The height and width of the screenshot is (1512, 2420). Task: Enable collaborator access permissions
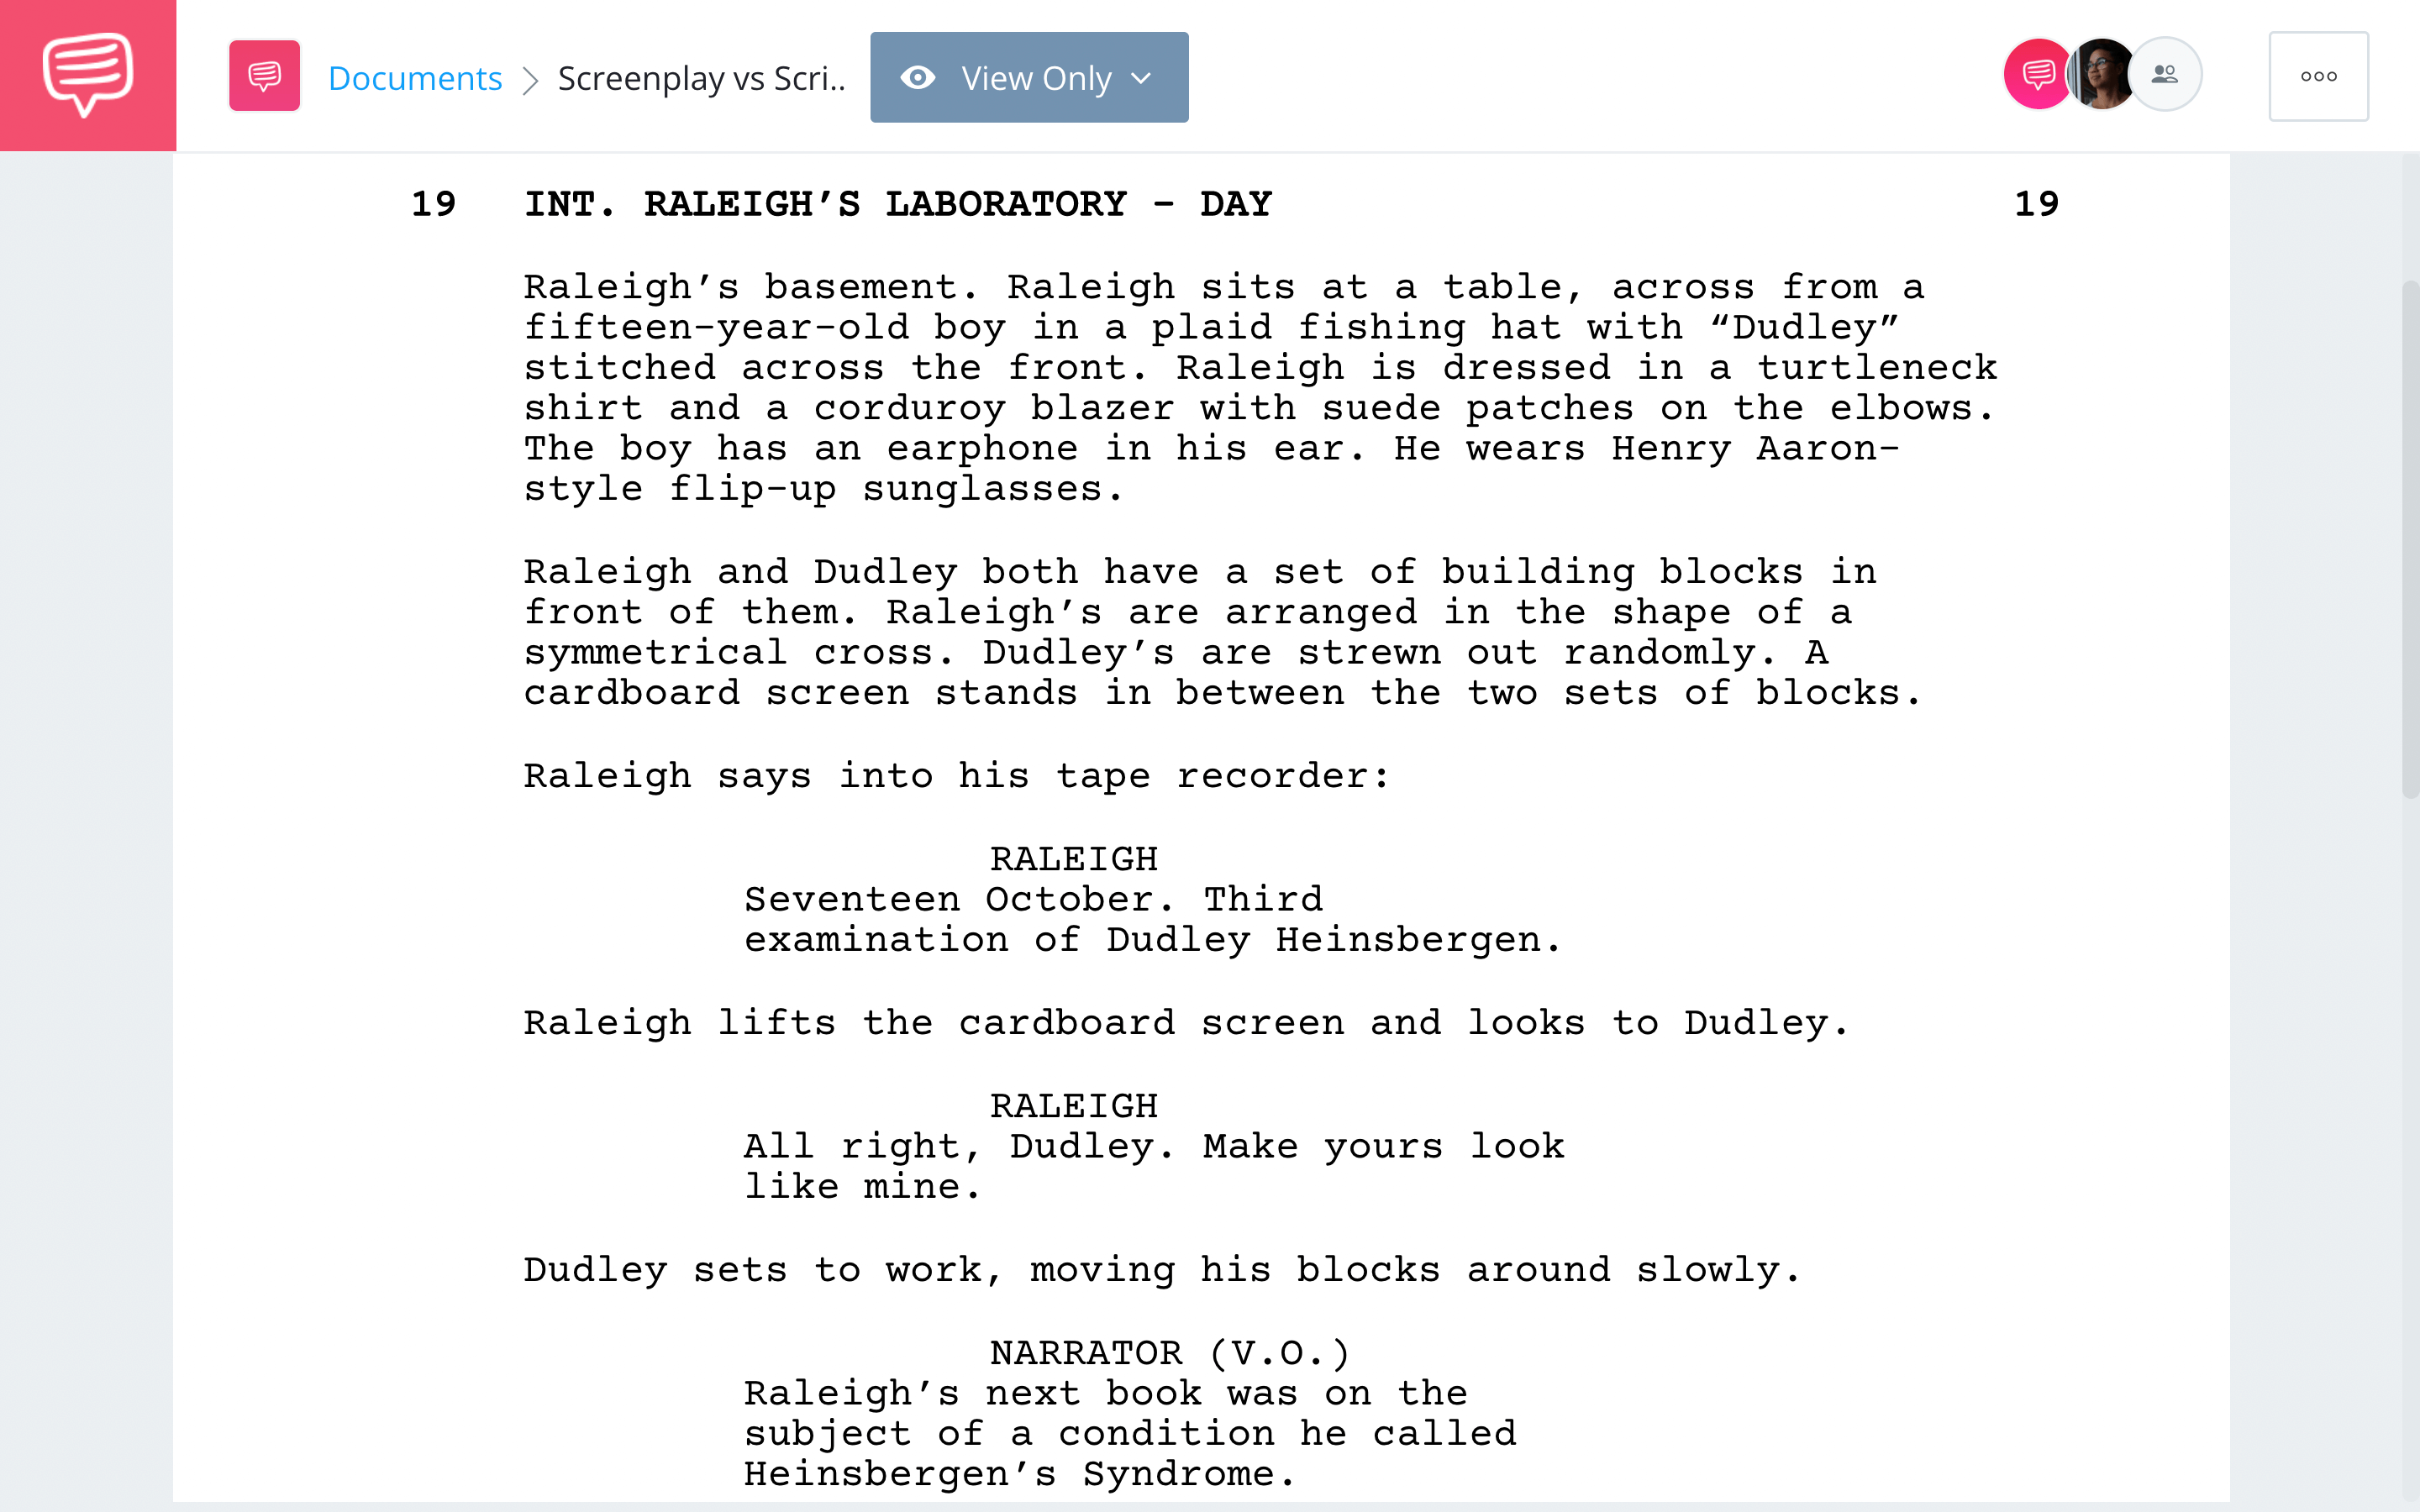click(x=2165, y=76)
